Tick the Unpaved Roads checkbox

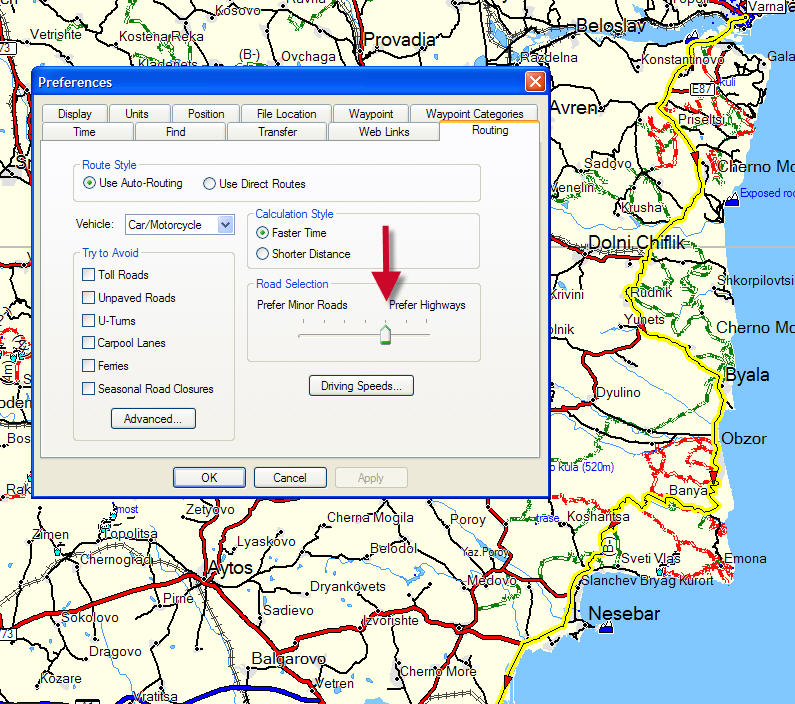point(89,298)
